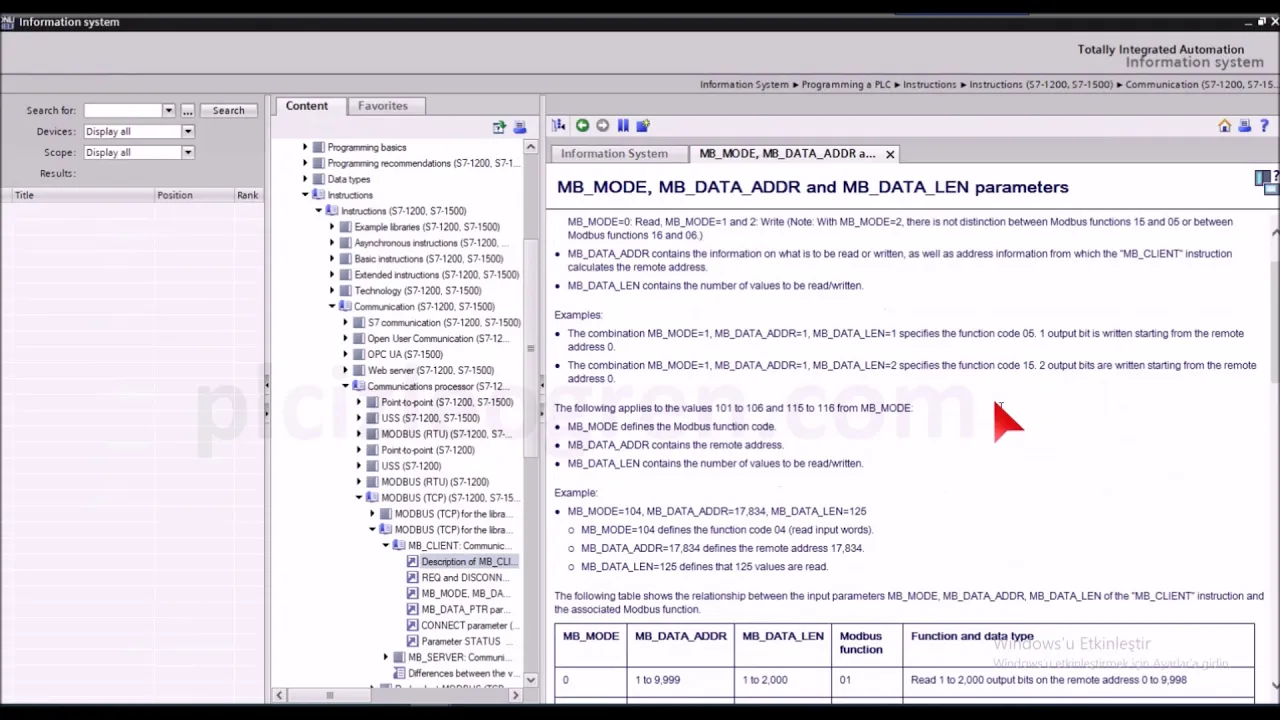Expand Basic instructions (S7-1200, S7-1500)
This screenshot has width=1280, height=720.
333,259
